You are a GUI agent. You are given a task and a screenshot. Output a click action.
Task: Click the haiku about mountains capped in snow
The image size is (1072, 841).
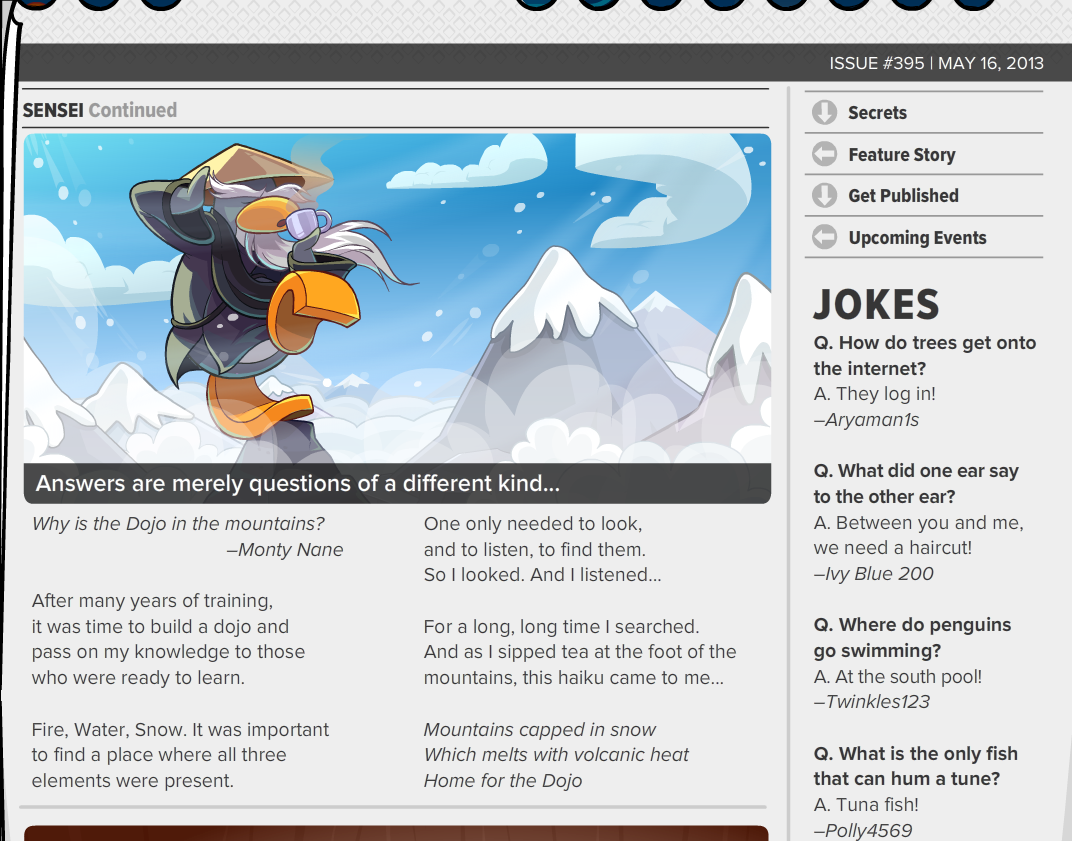[x=556, y=755]
